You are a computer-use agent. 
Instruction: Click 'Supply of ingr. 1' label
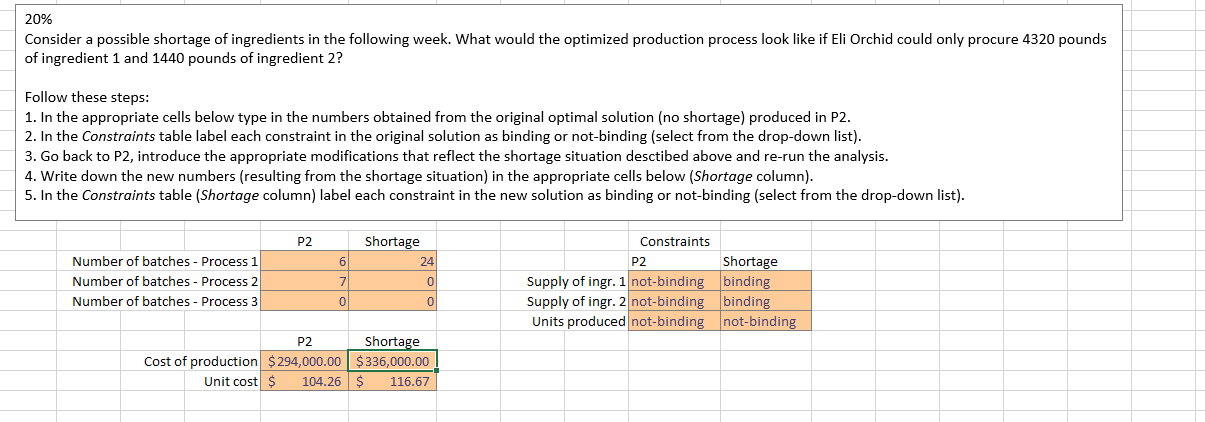point(577,282)
